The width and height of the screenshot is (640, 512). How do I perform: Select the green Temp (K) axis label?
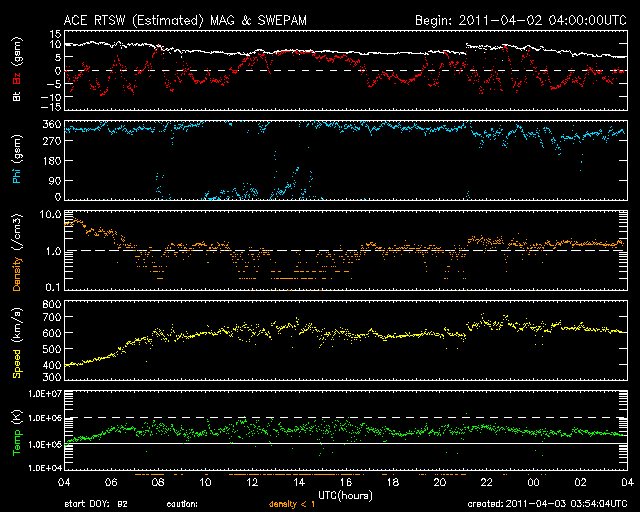(x=17, y=430)
